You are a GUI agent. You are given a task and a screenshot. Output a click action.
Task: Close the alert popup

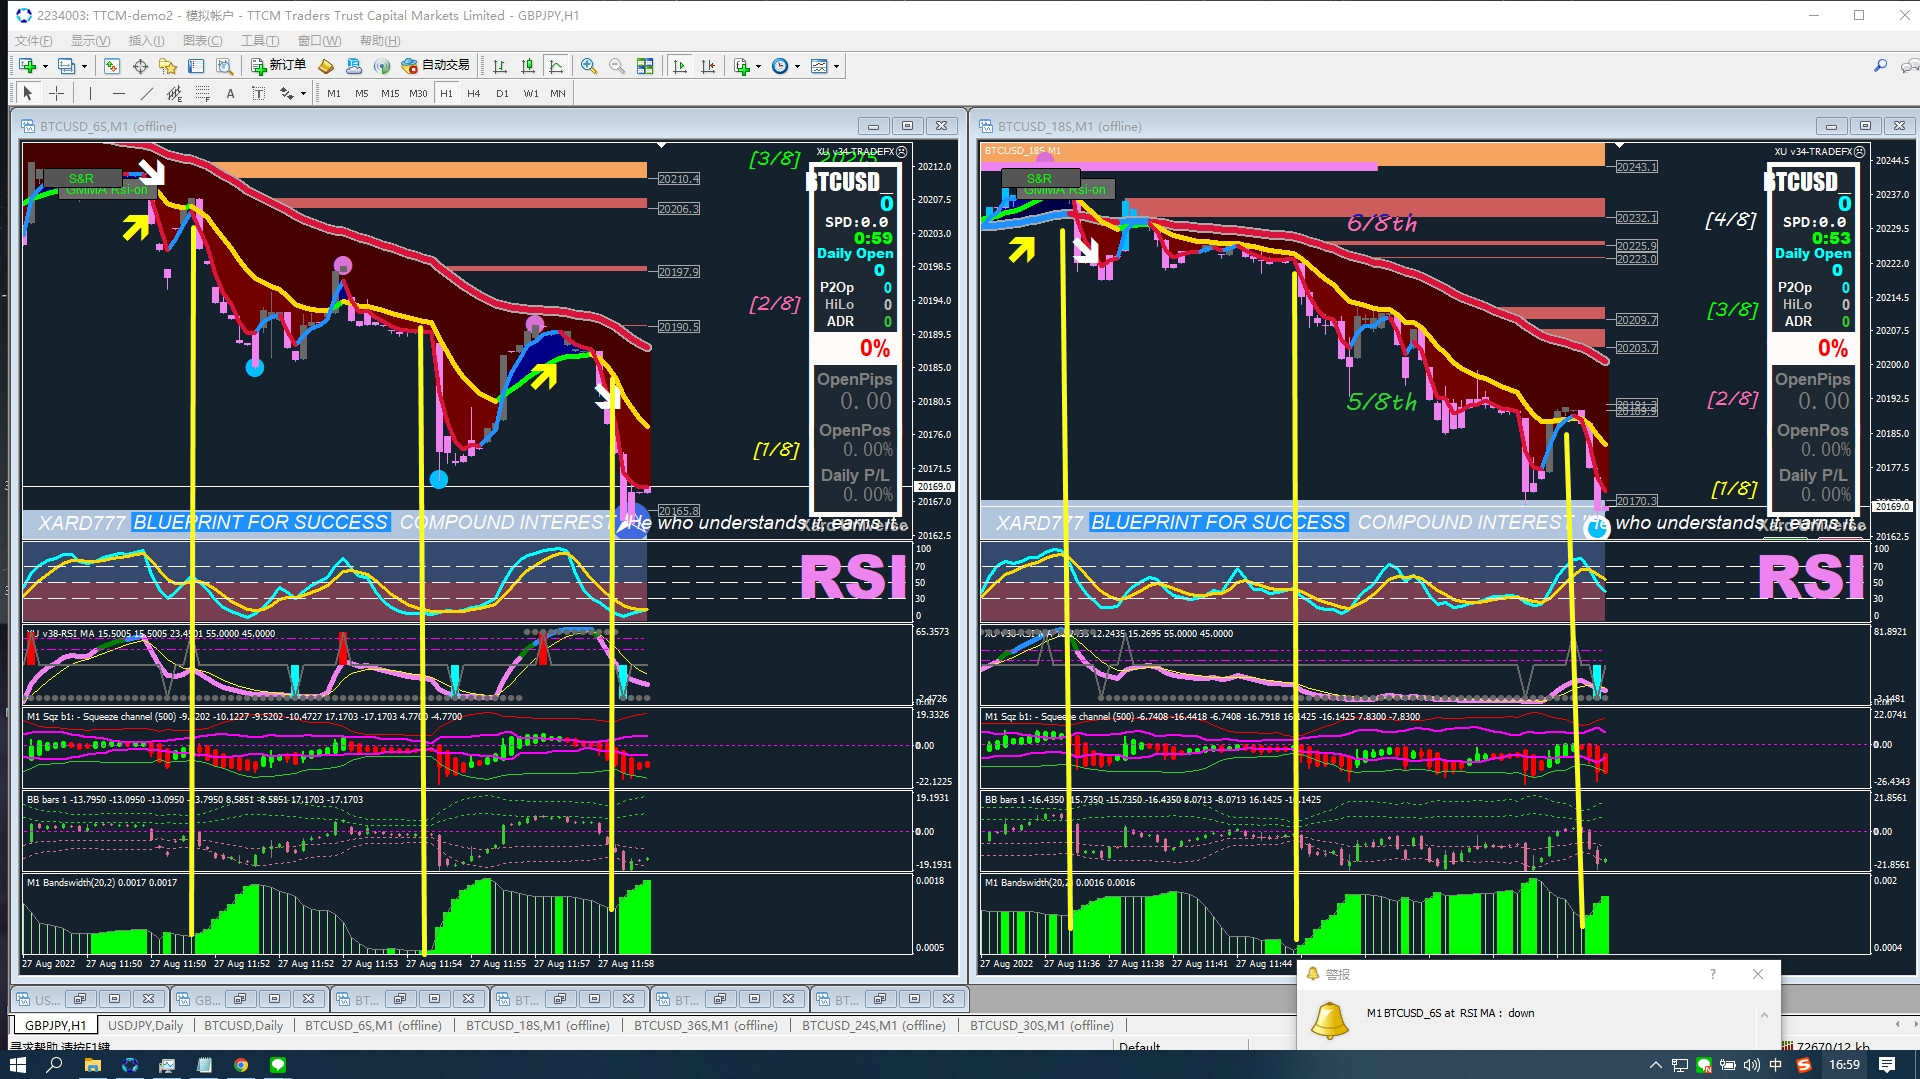(1758, 974)
